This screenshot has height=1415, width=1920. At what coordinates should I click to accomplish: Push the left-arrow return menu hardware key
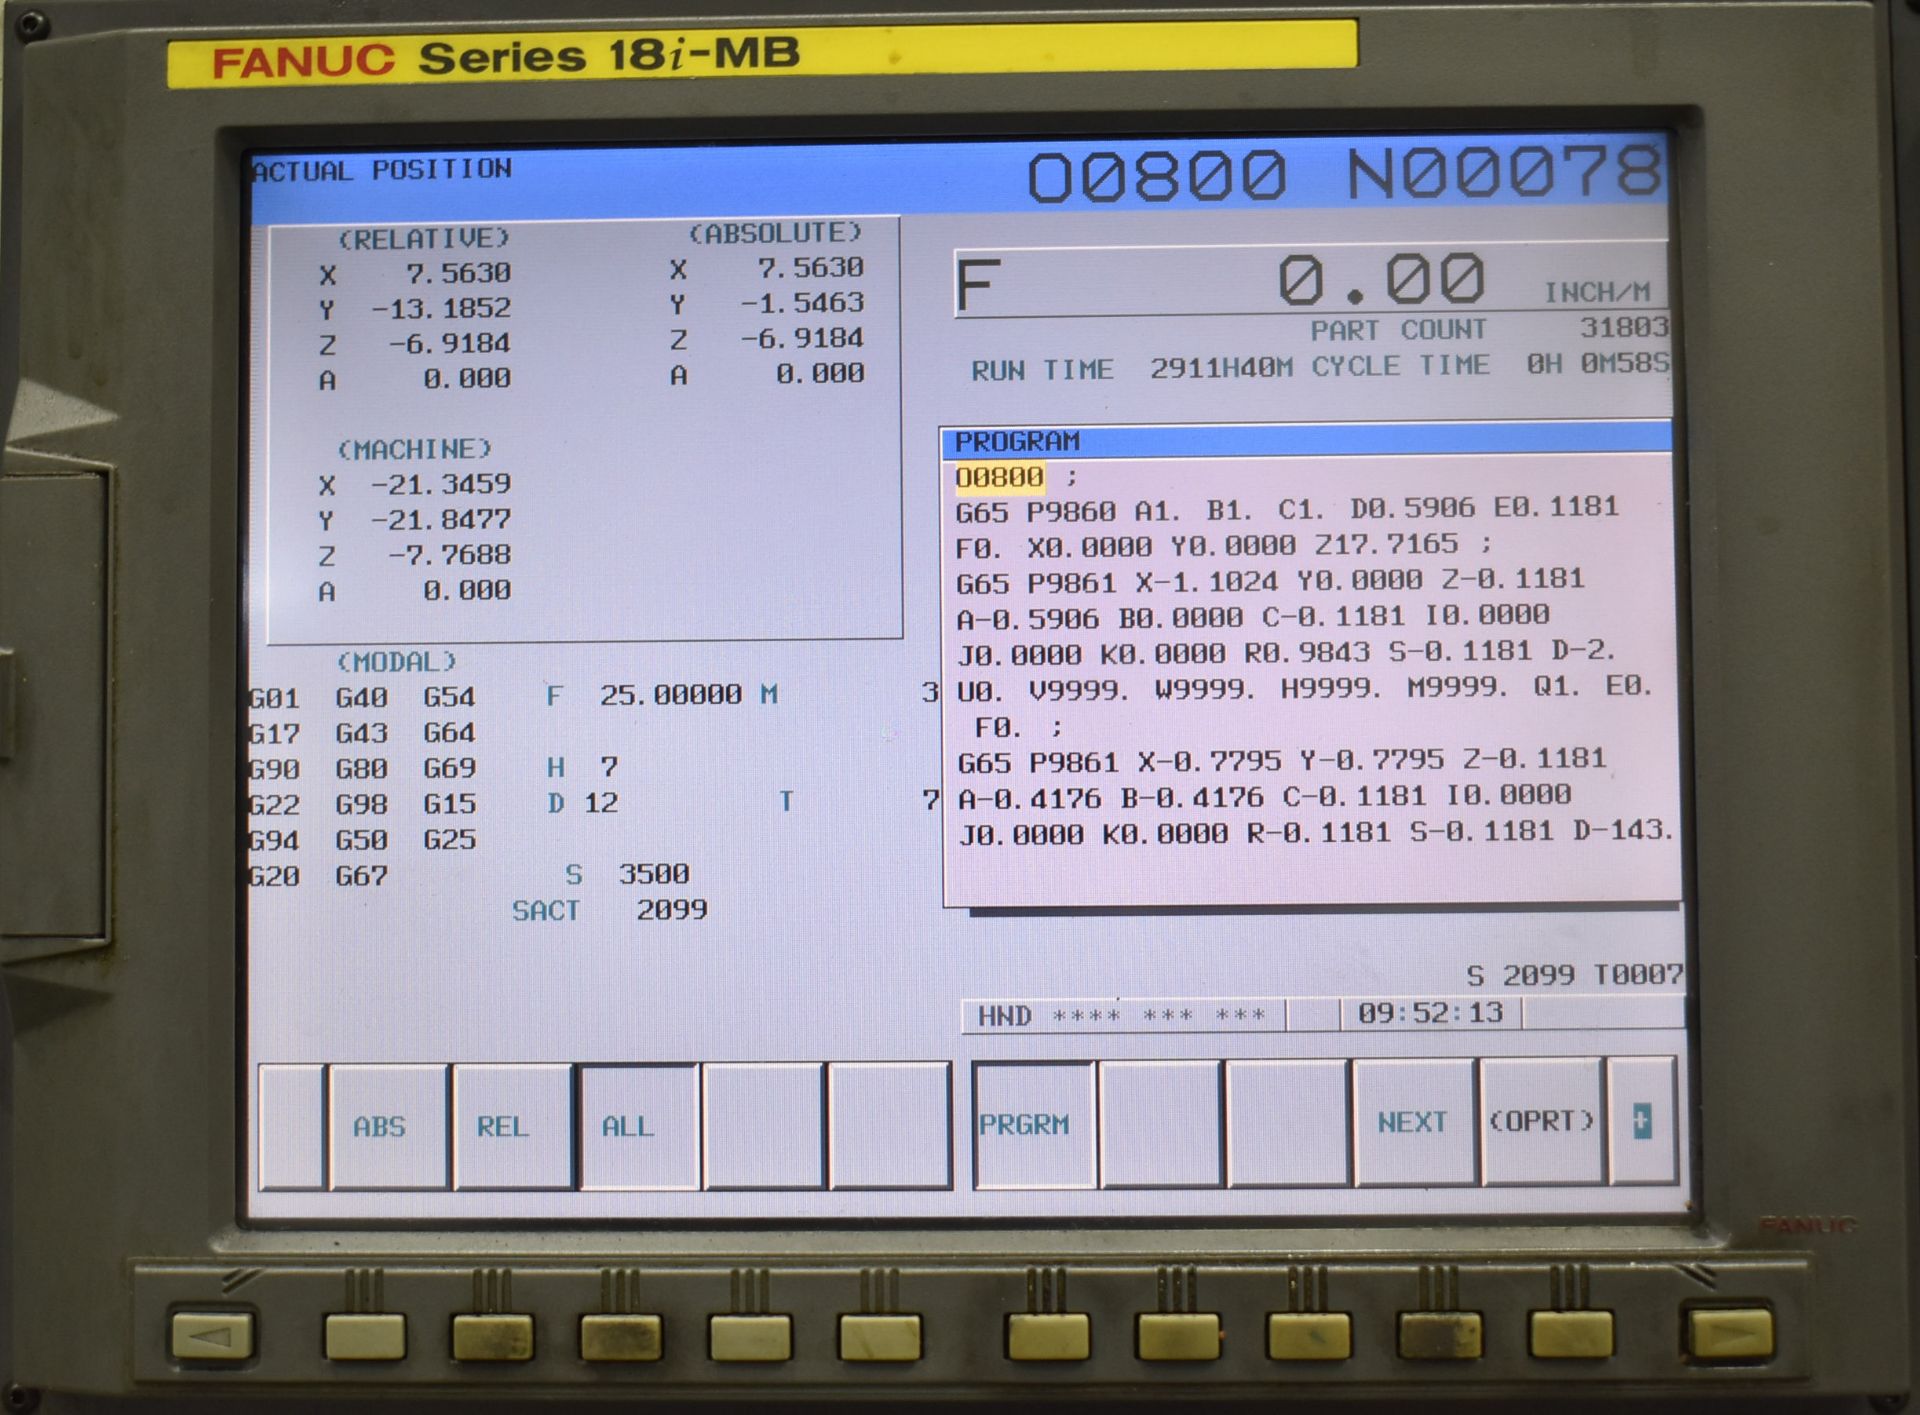[x=212, y=1336]
